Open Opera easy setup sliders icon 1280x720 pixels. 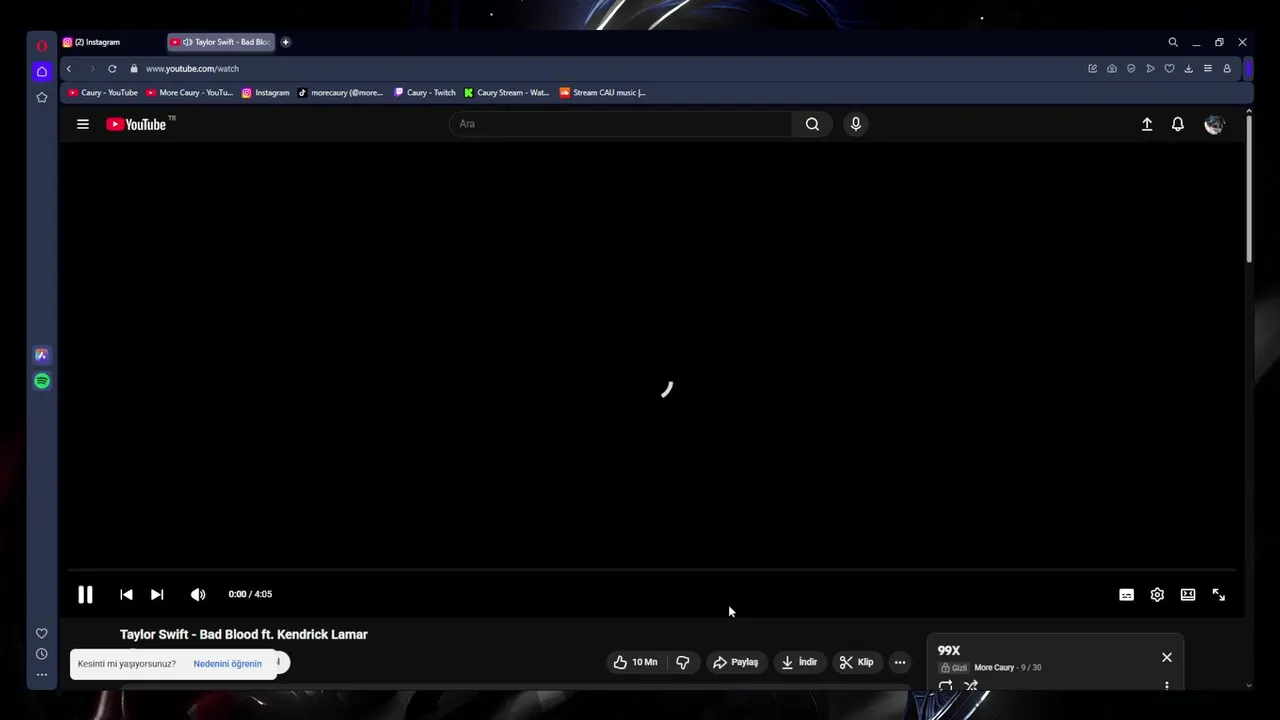coord(1207,69)
